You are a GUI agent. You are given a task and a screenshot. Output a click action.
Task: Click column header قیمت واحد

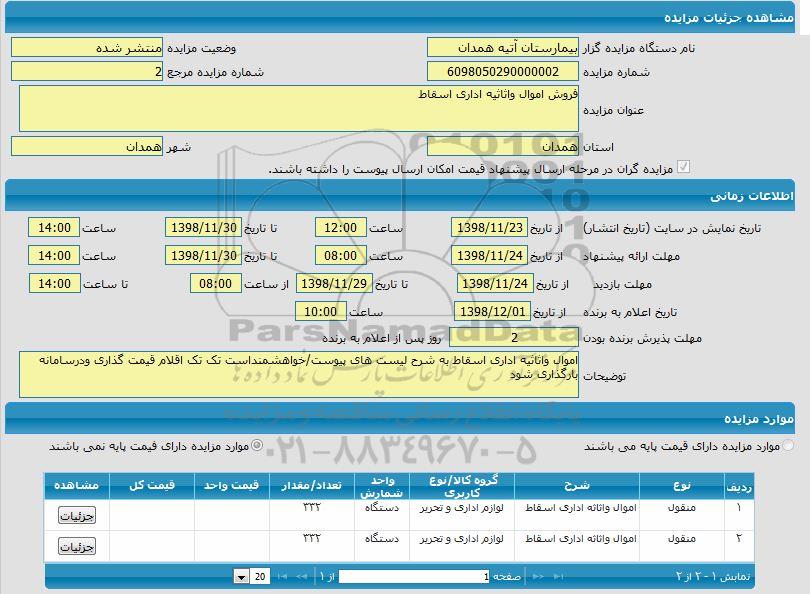click(x=231, y=486)
